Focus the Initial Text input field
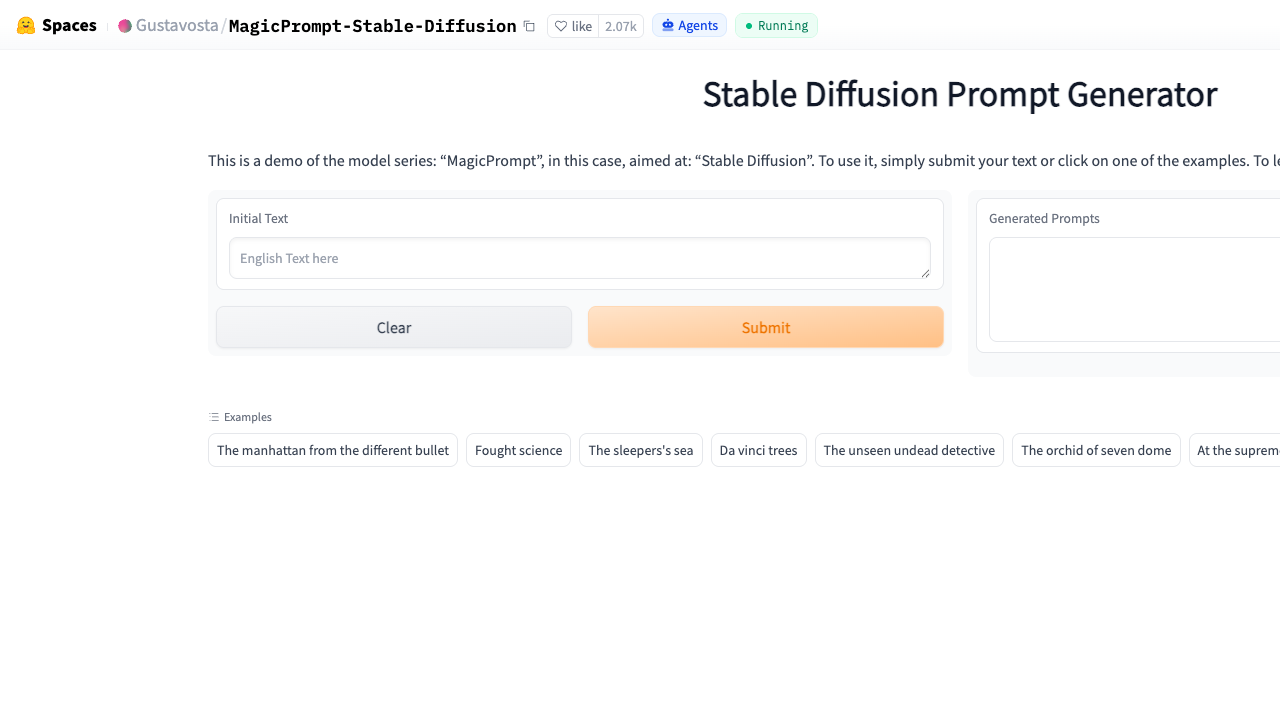This screenshot has height=720, width=1280. (580, 258)
